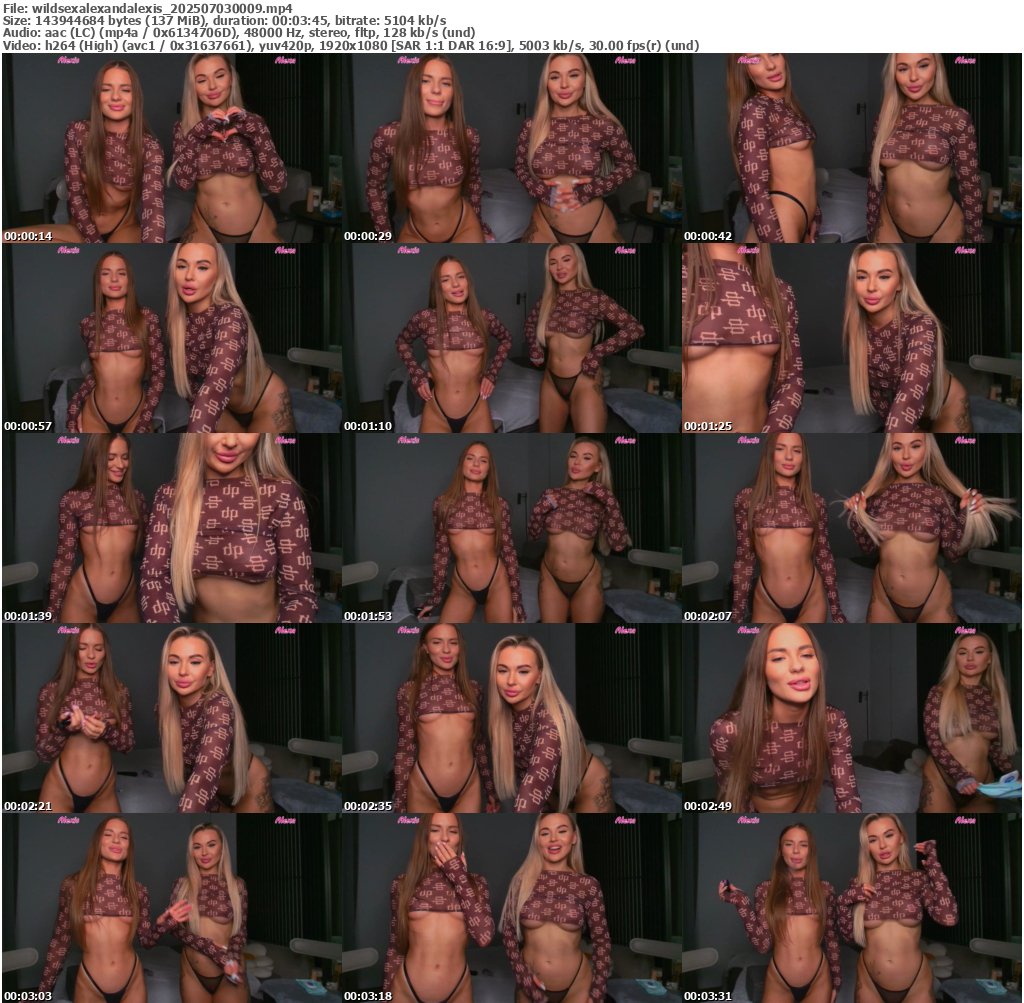Image resolution: width=1024 pixels, height=1003 pixels.
Task: Click the 'Size: 143944684 bytes' info line
Action: click(x=225, y=20)
